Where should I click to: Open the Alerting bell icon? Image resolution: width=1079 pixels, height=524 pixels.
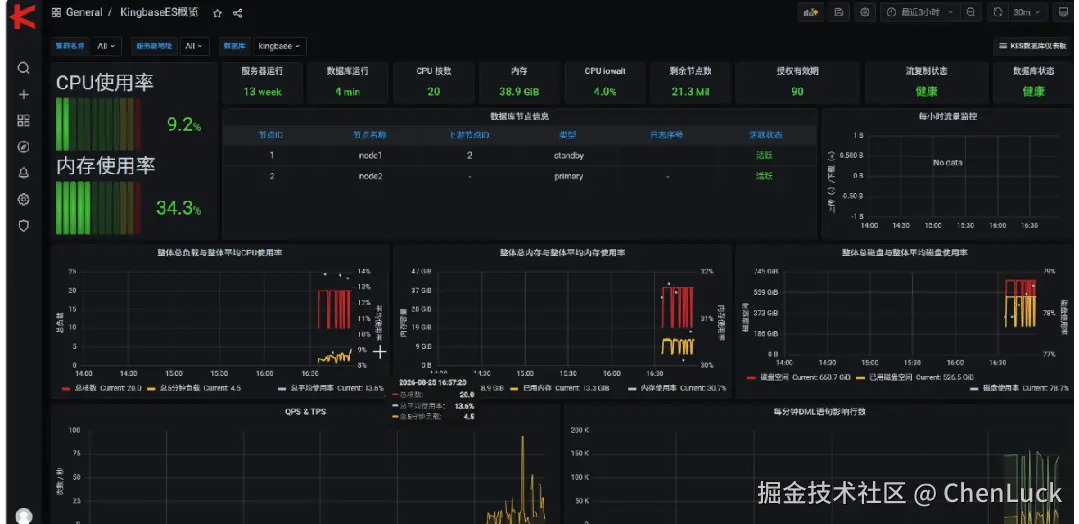(x=23, y=173)
